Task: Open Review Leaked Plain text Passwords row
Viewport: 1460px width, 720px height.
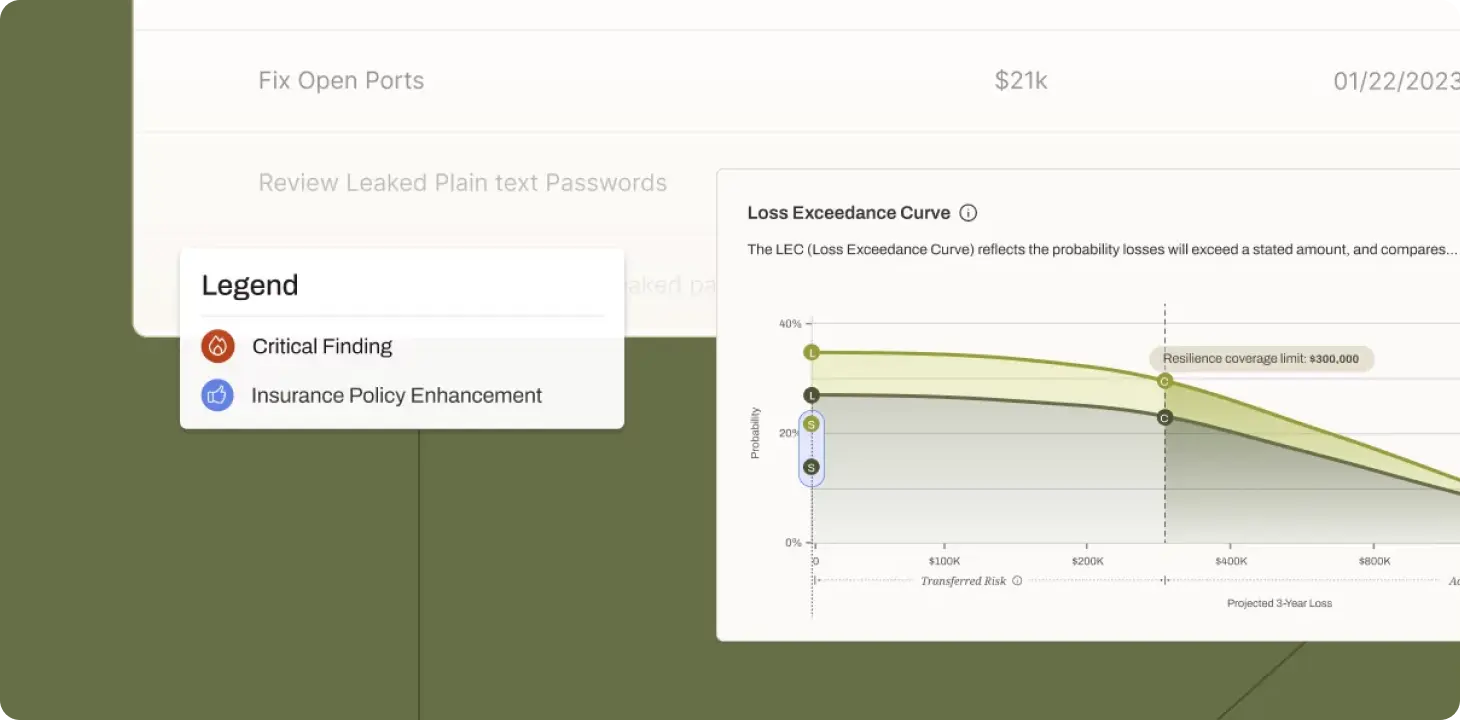Action: point(462,183)
